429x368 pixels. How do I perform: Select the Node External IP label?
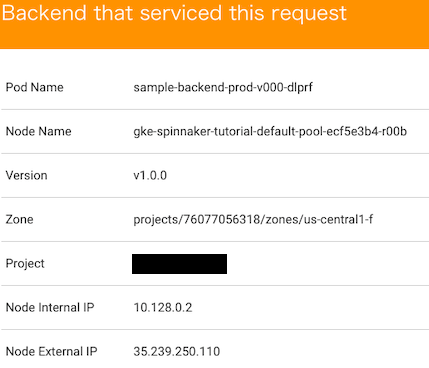click(51, 351)
